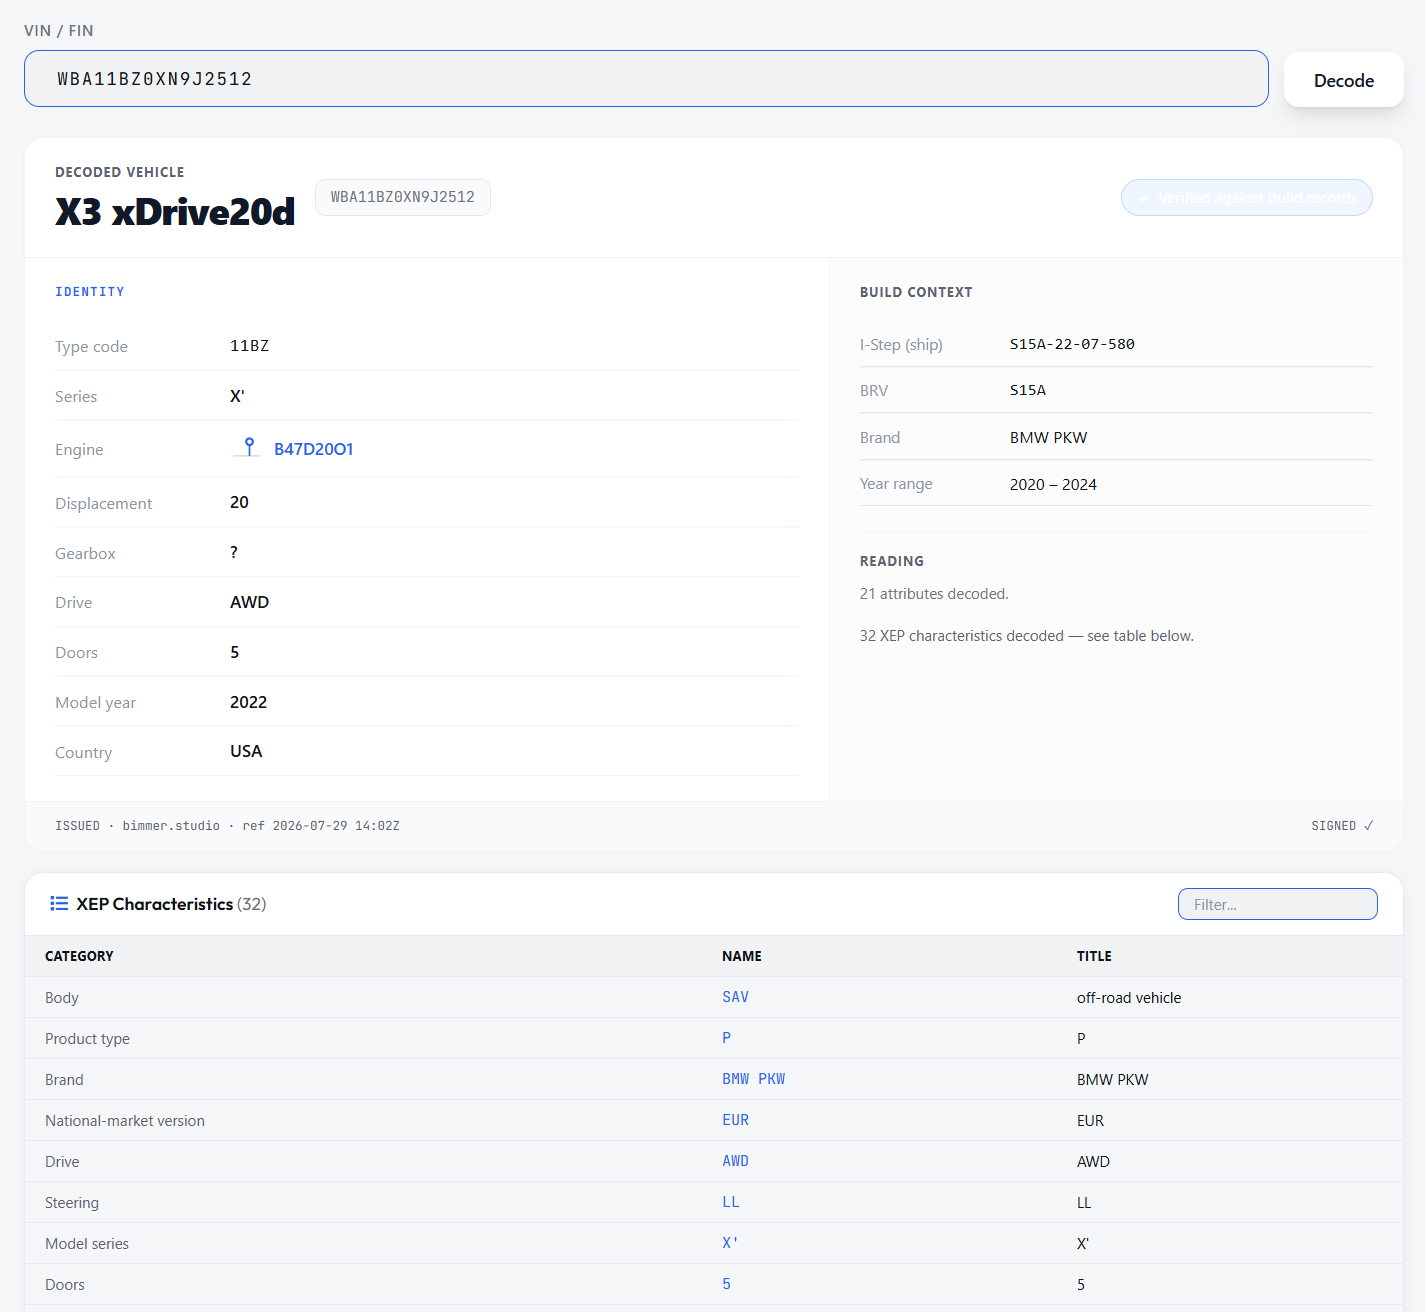Click the Product type category cell
The width and height of the screenshot is (1425, 1312).
[87, 1039]
